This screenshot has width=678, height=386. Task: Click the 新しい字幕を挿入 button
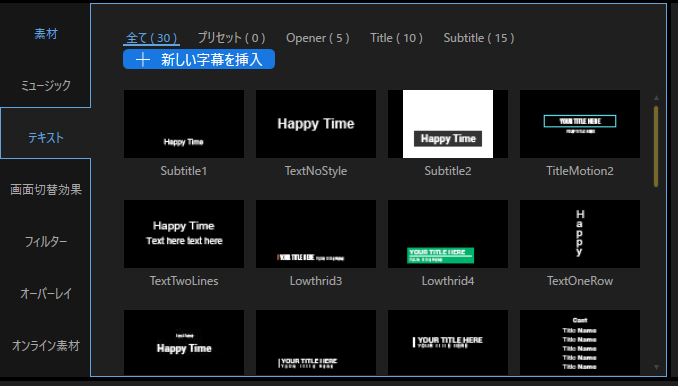199,59
